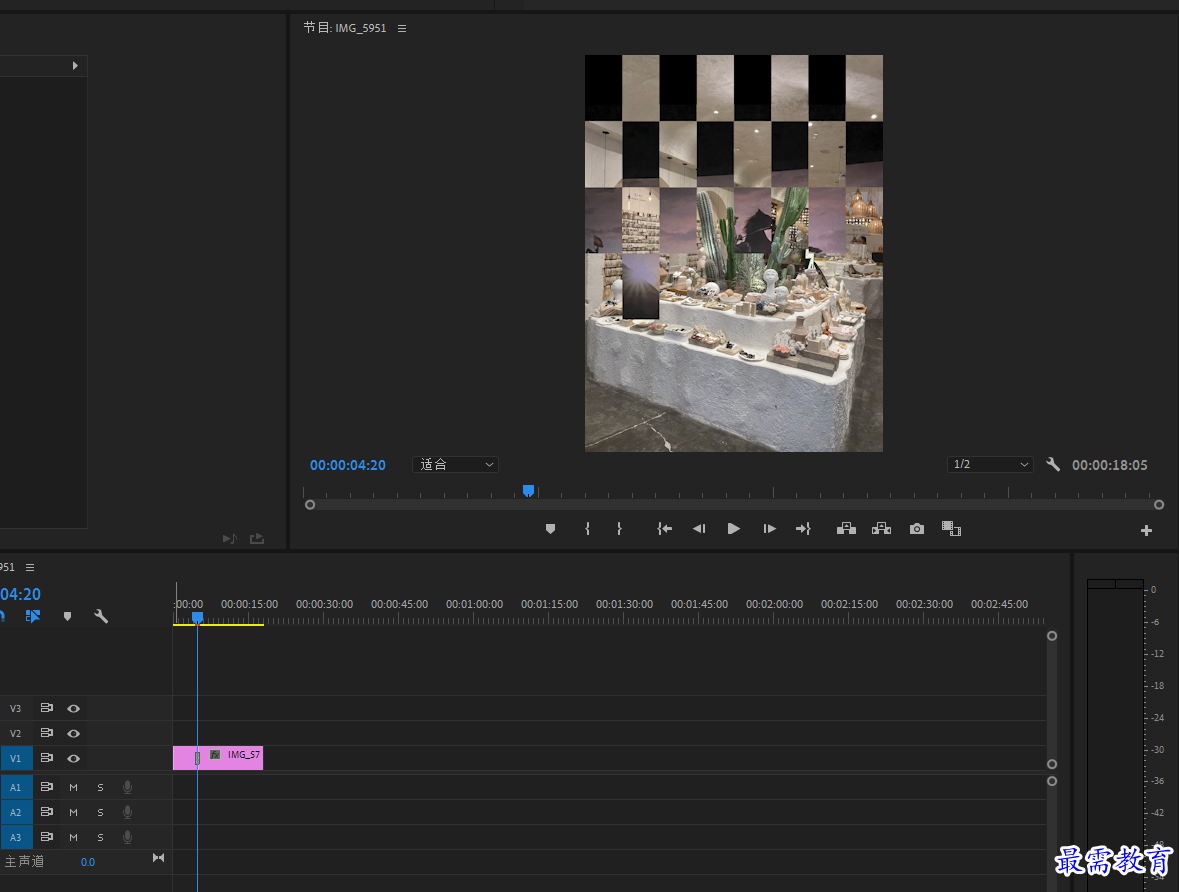
Task: Click timeline playhead on ruler
Action: click(x=197, y=617)
